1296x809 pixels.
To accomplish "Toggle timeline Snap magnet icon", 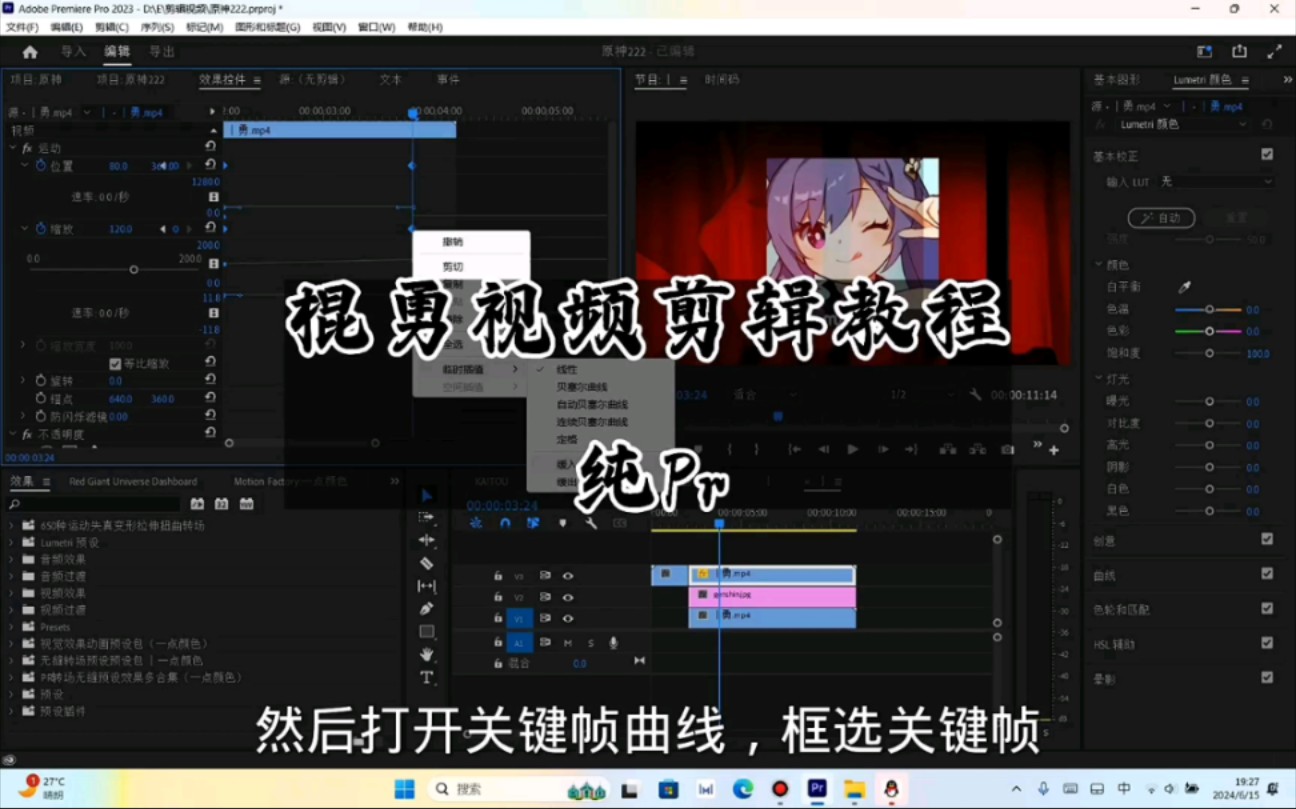I will pyautogui.click(x=505, y=523).
